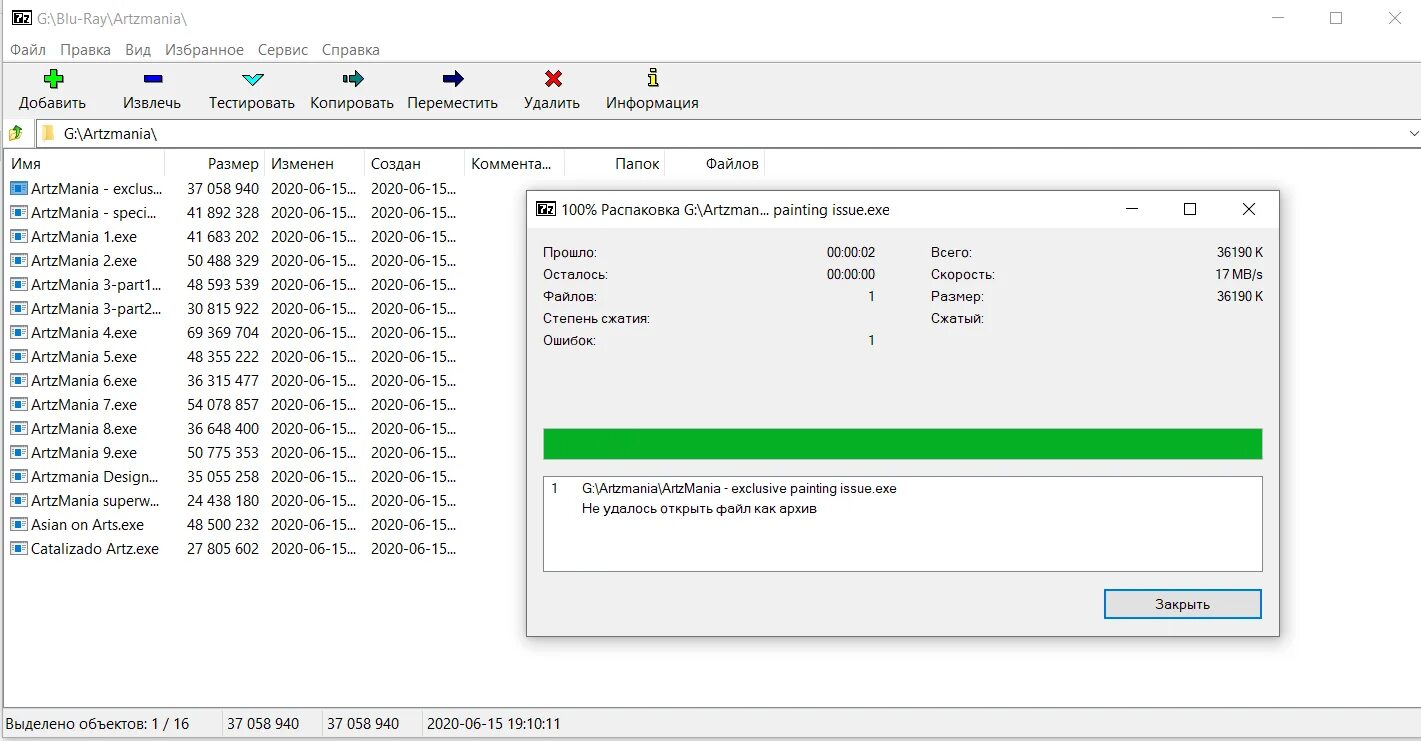
Task: Click file icon of ArtzMania superw row
Action: (19, 500)
